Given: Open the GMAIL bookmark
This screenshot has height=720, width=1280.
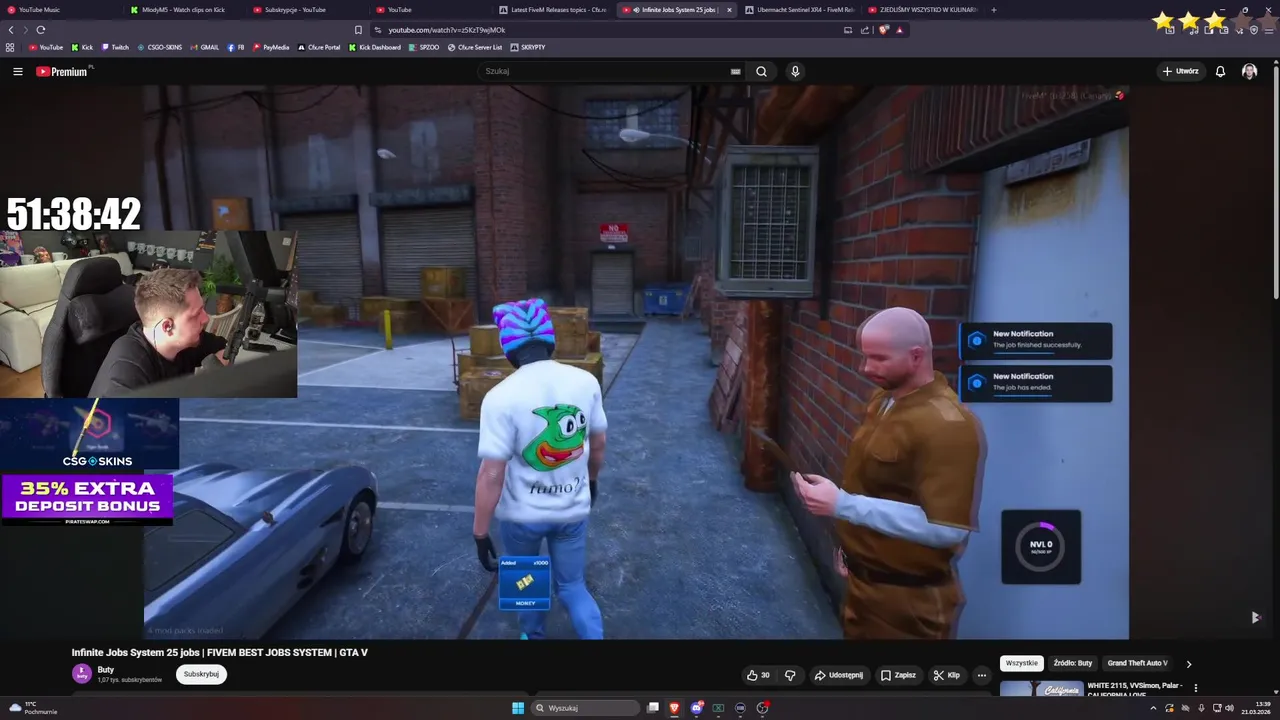Looking at the screenshot, I should pos(205,47).
